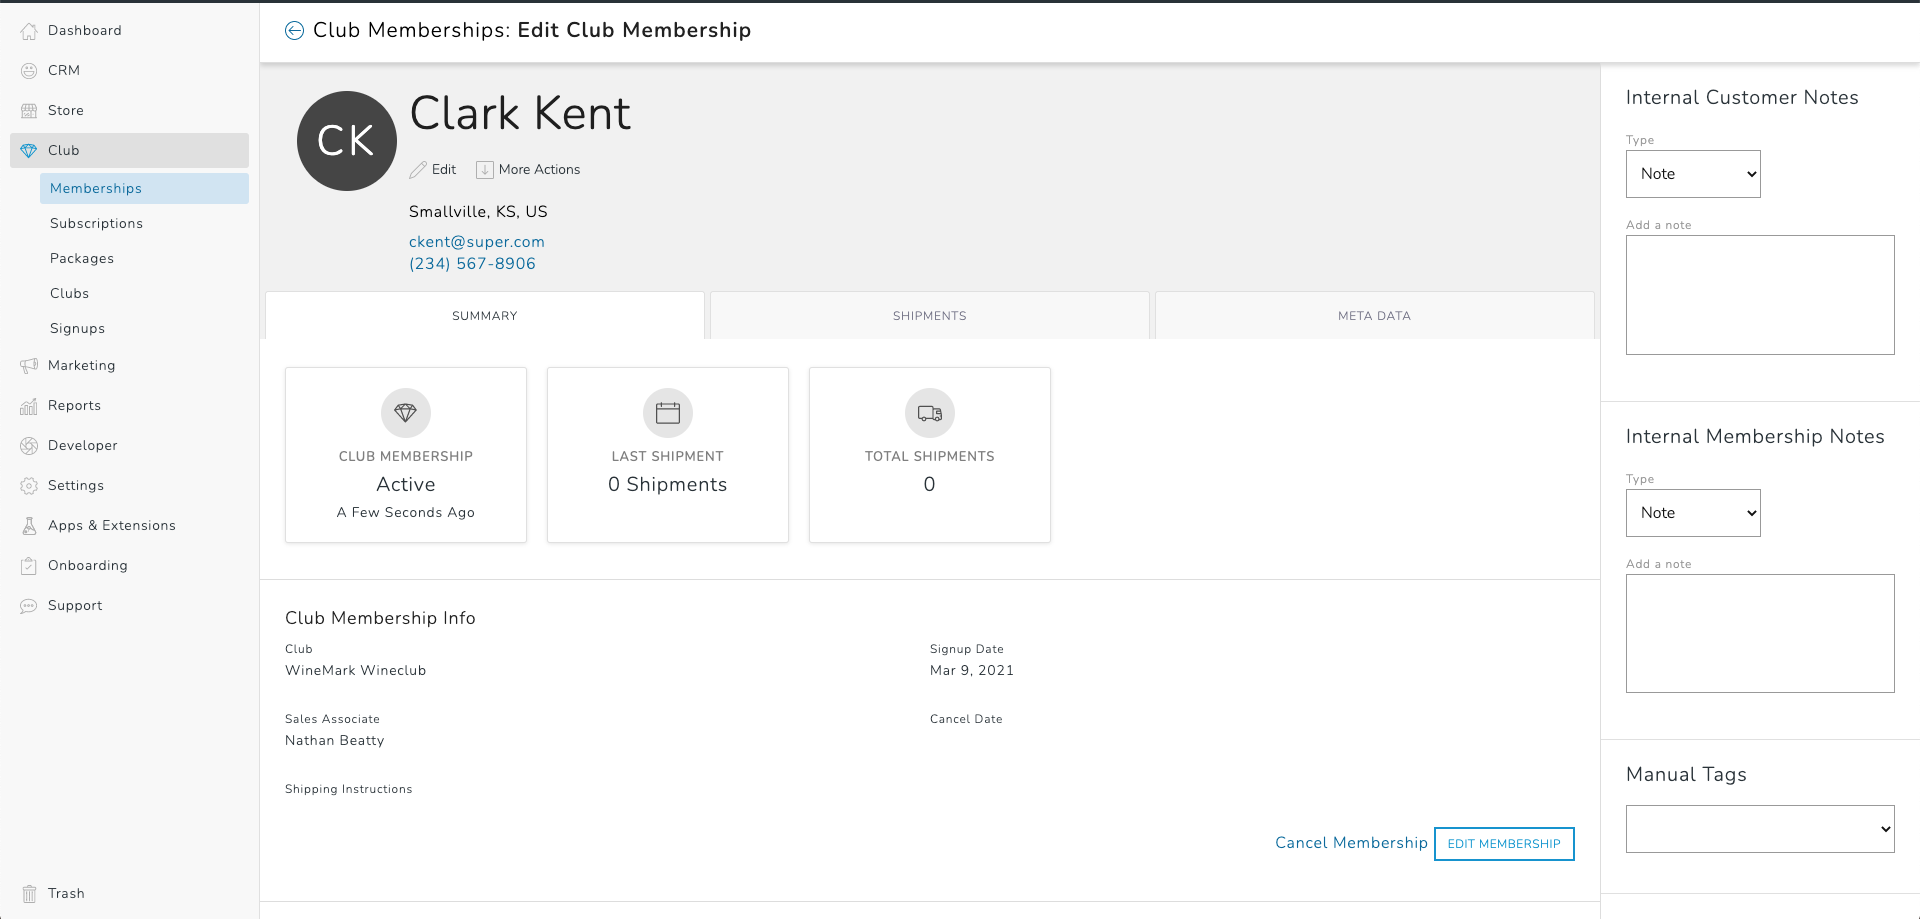Switch to the Shipments tab
The width and height of the screenshot is (1920, 919).
click(x=930, y=316)
